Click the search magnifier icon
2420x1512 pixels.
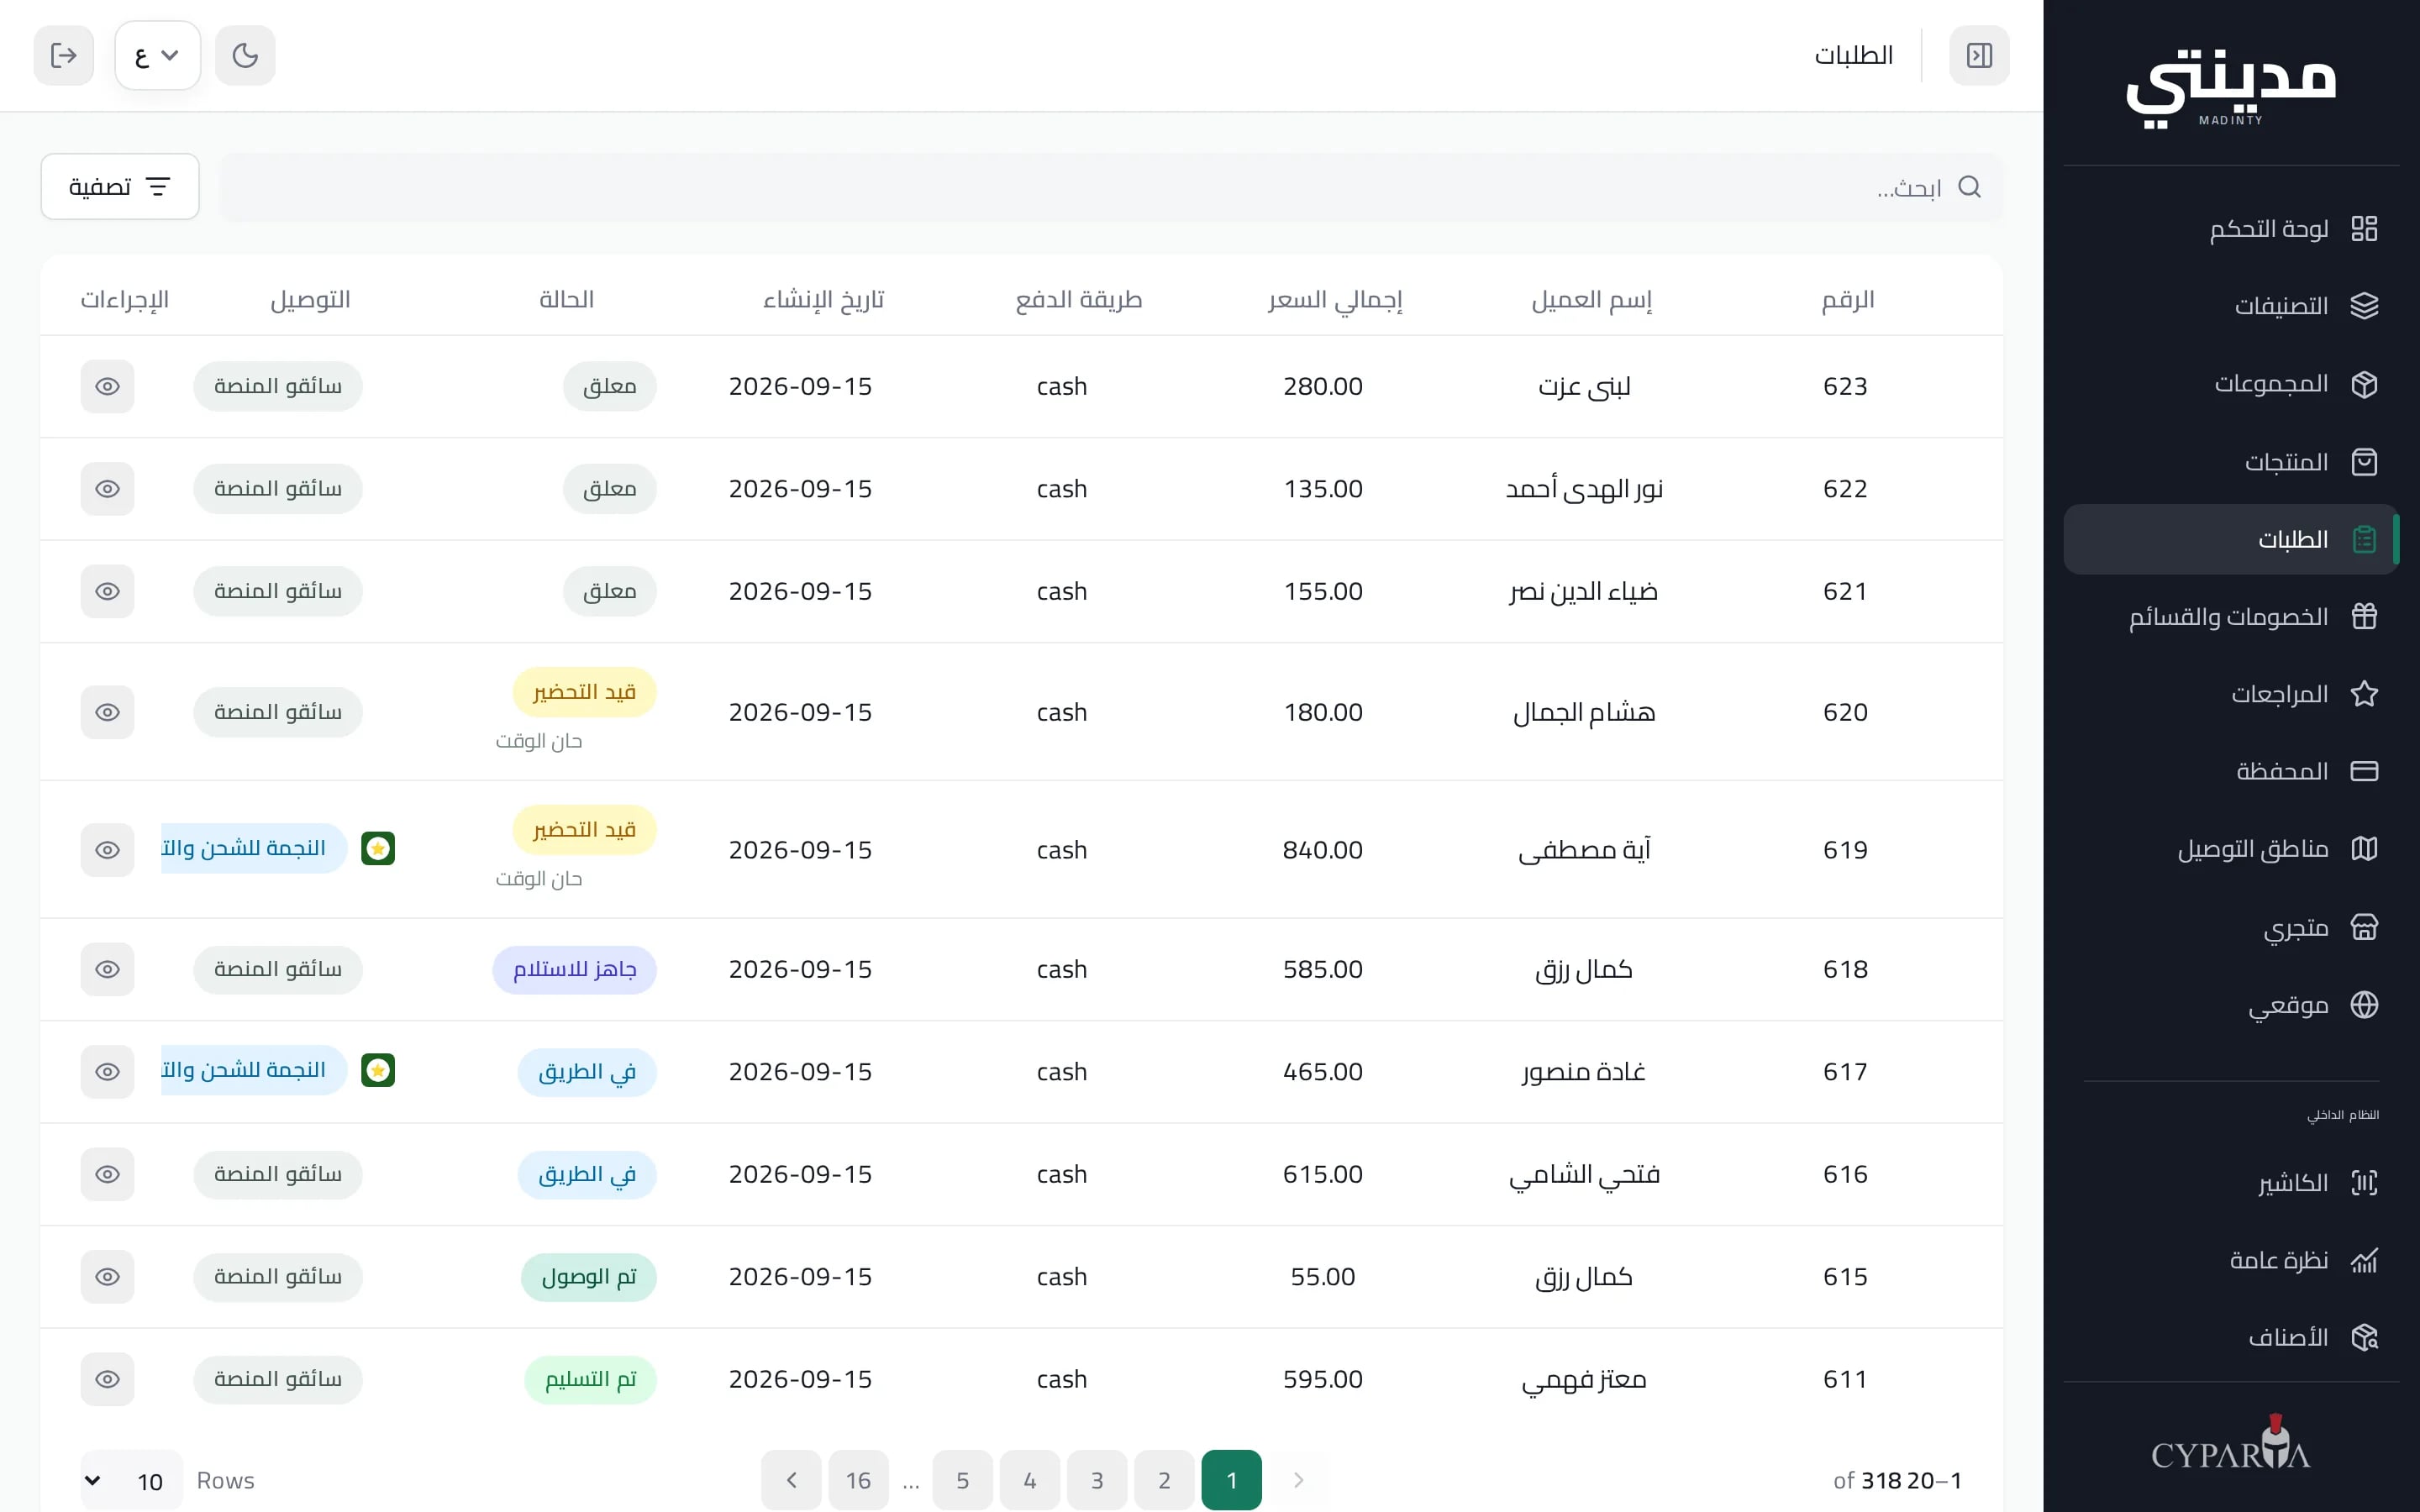click(x=1969, y=187)
